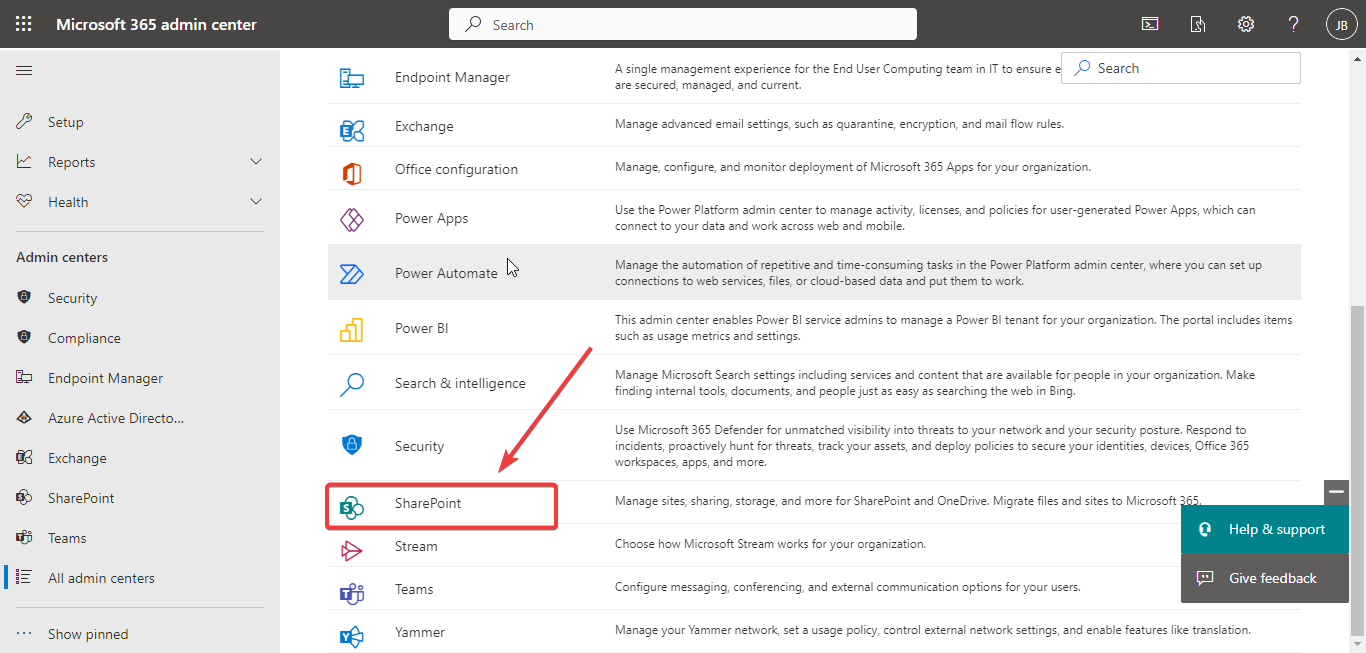Viewport: 1366px width, 653px height.
Task: Focus the admin centers list Search box
Action: 1181,68
